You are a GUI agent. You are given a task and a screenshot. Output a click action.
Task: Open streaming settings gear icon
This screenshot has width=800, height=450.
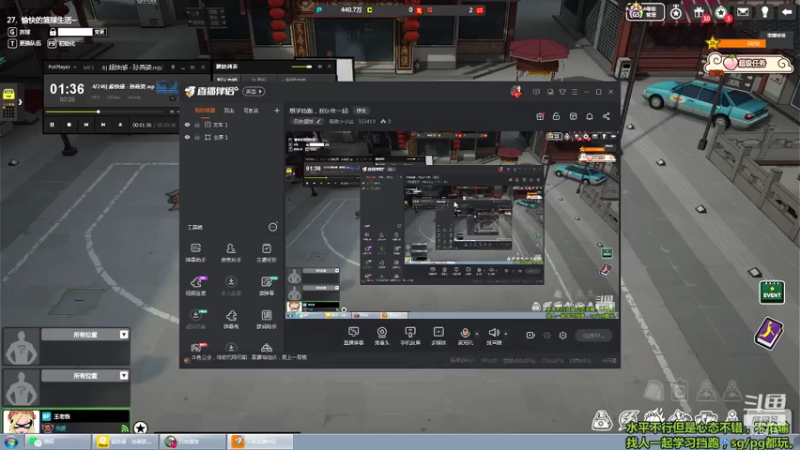(x=563, y=336)
